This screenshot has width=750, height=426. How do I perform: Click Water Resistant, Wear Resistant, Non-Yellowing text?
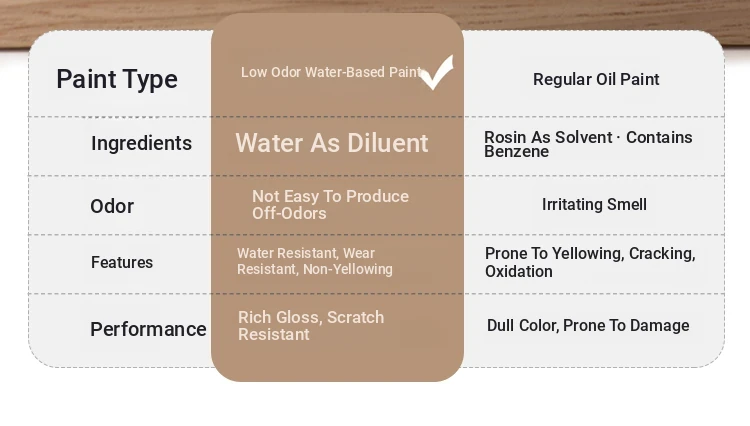(x=315, y=261)
